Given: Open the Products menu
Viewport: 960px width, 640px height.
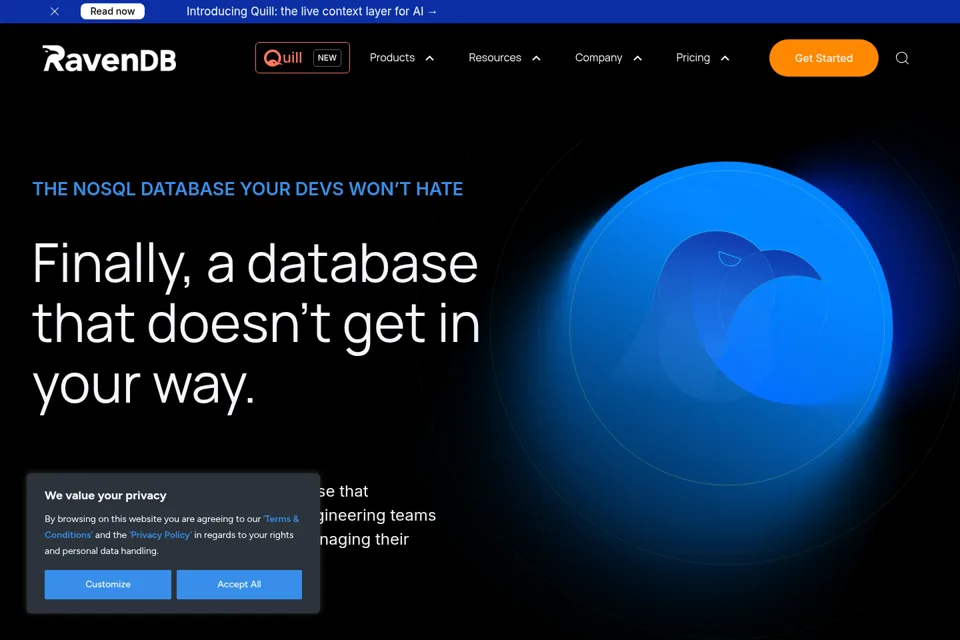Looking at the screenshot, I should pyautogui.click(x=392, y=58).
